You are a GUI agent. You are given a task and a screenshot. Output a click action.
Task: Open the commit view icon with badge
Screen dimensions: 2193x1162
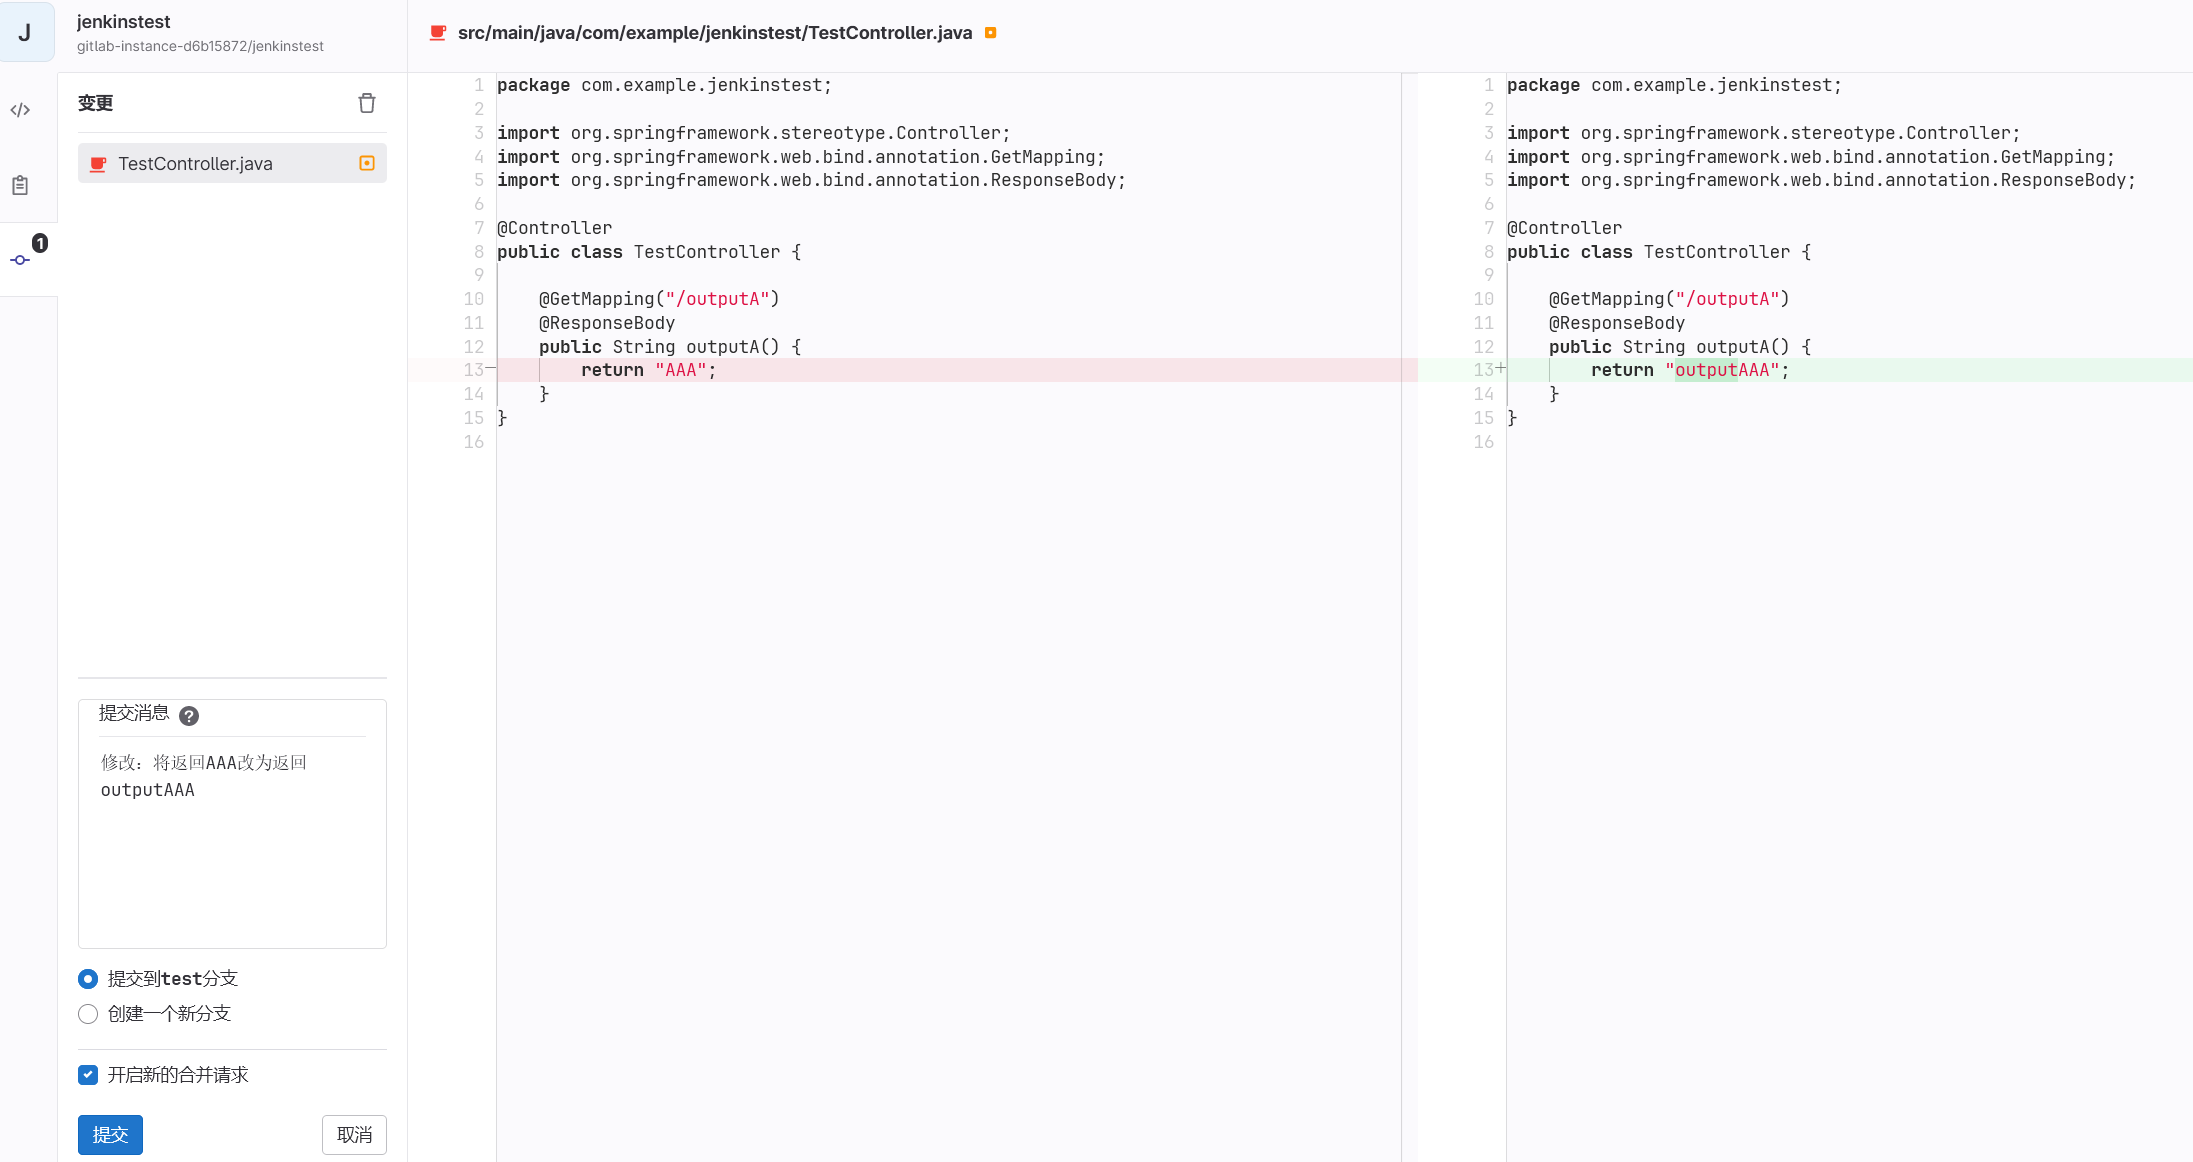pyautogui.click(x=20, y=260)
